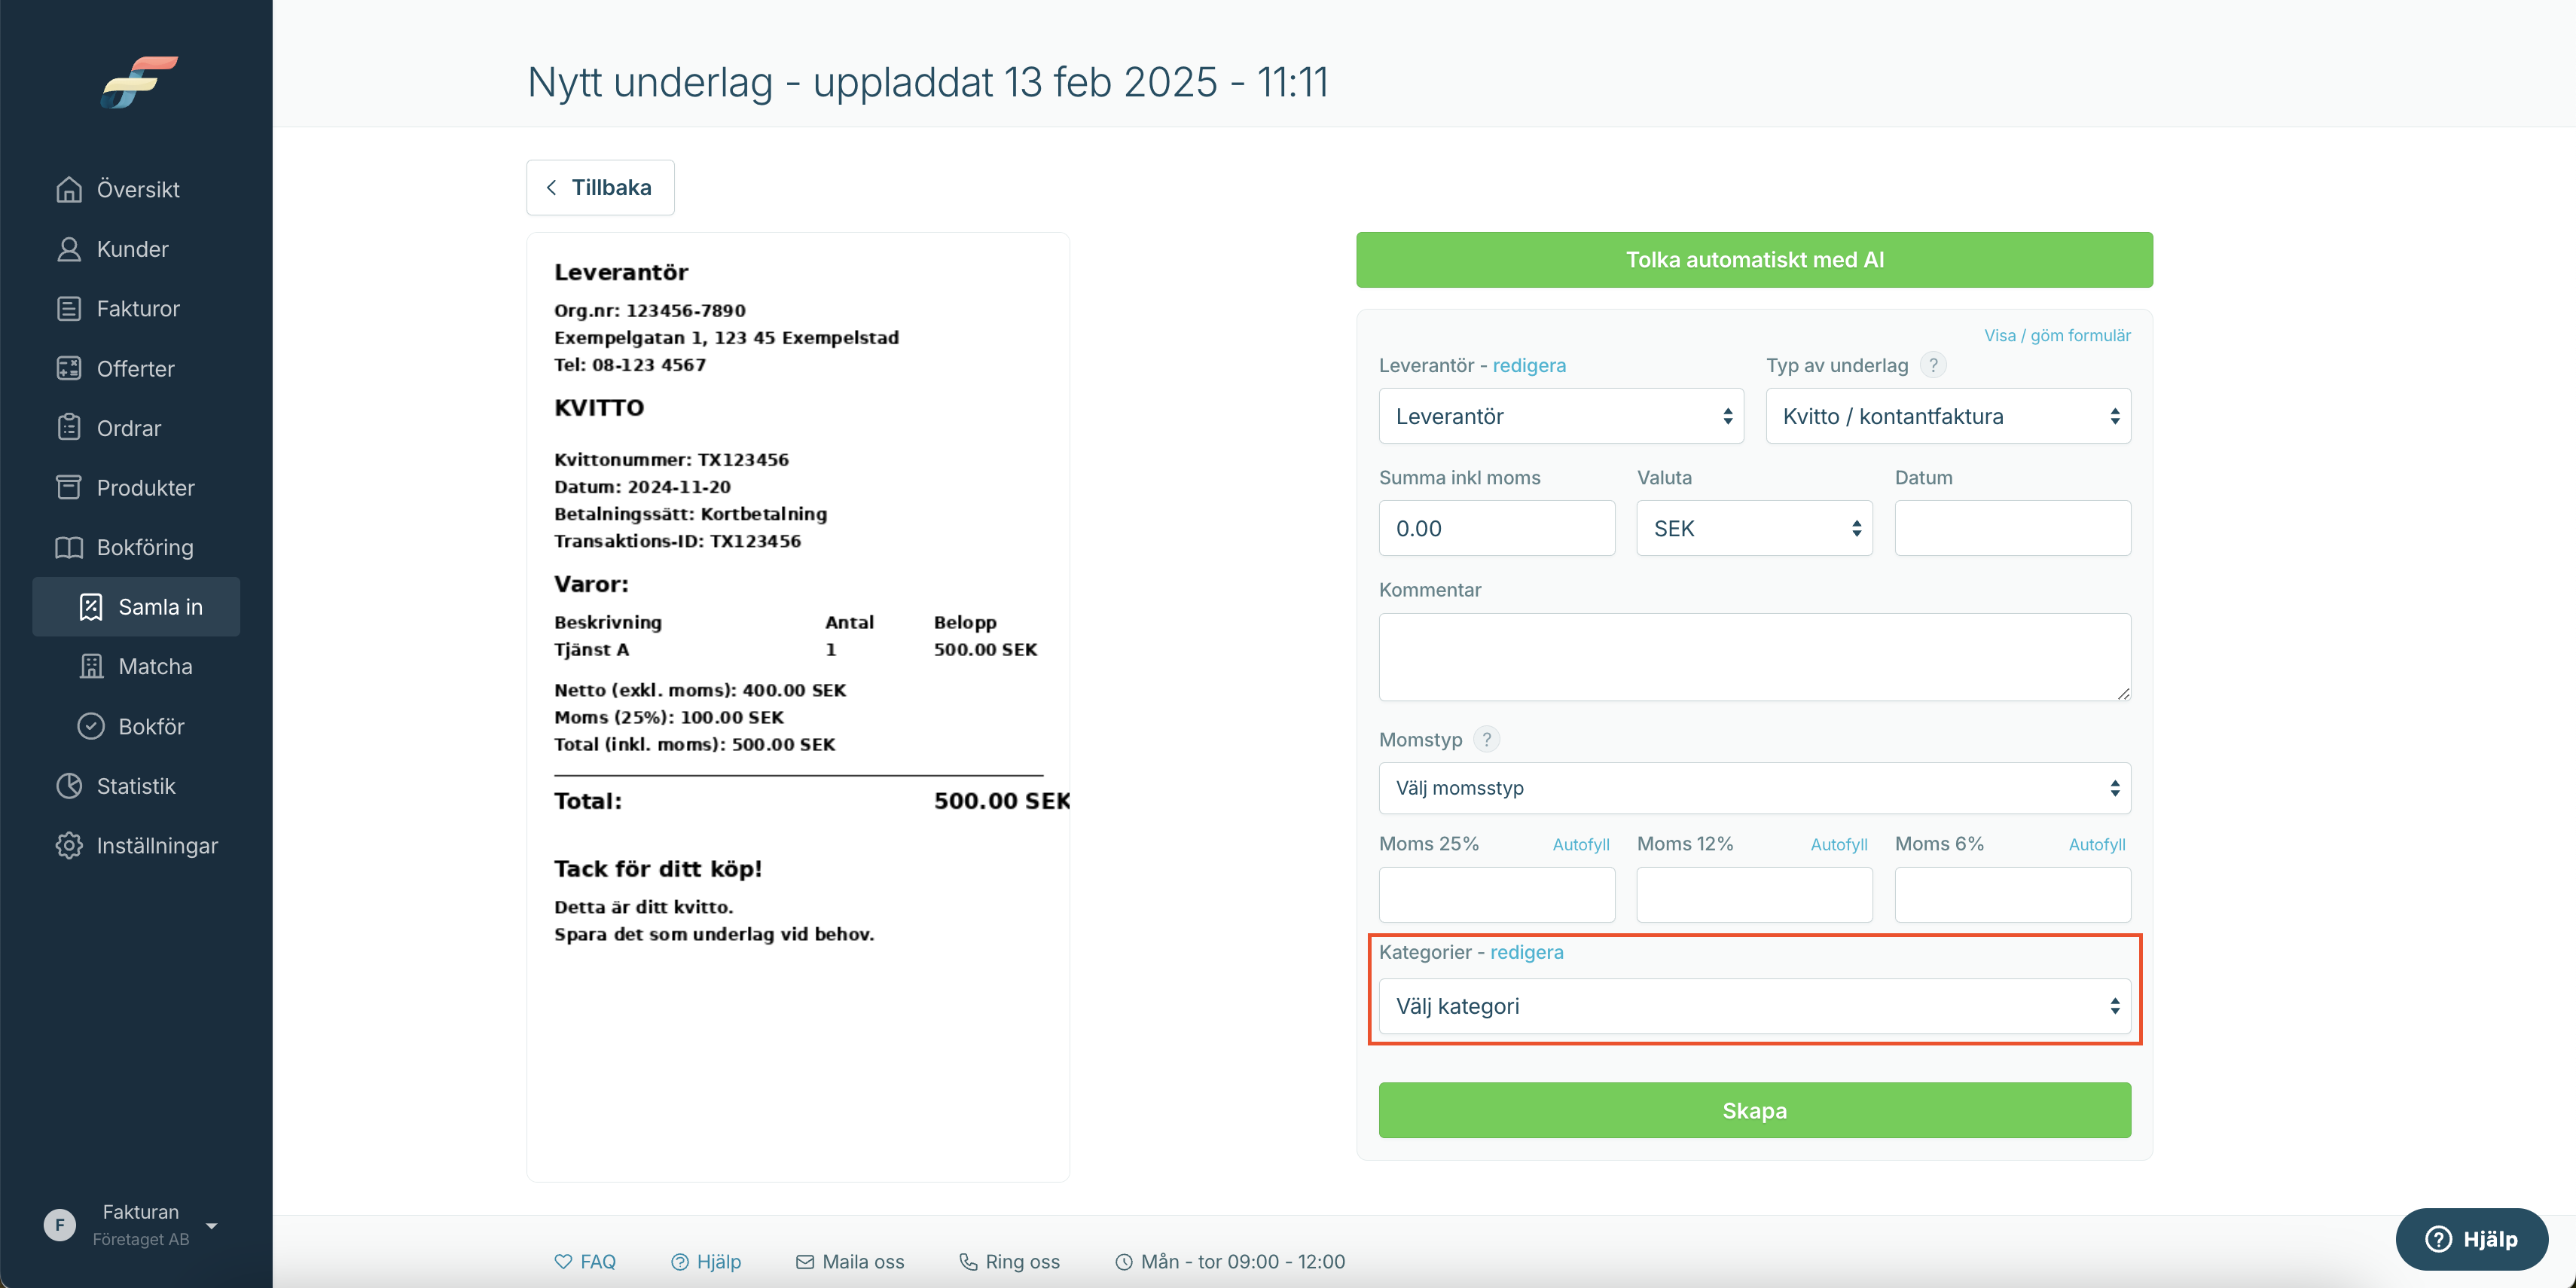Click the Typ av underlag help icon
The image size is (2576, 1288).
(x=1933, y=365)
